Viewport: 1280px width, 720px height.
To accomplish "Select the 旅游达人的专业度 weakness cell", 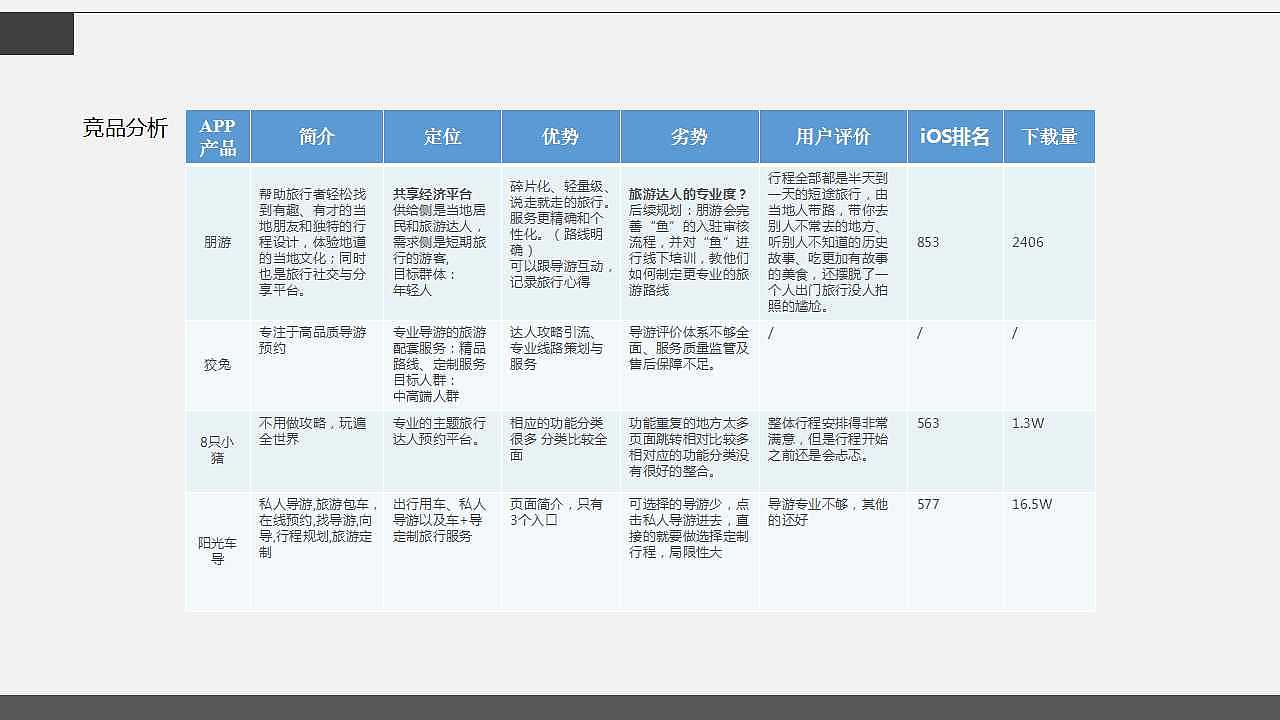I will (x=690, y=242).
